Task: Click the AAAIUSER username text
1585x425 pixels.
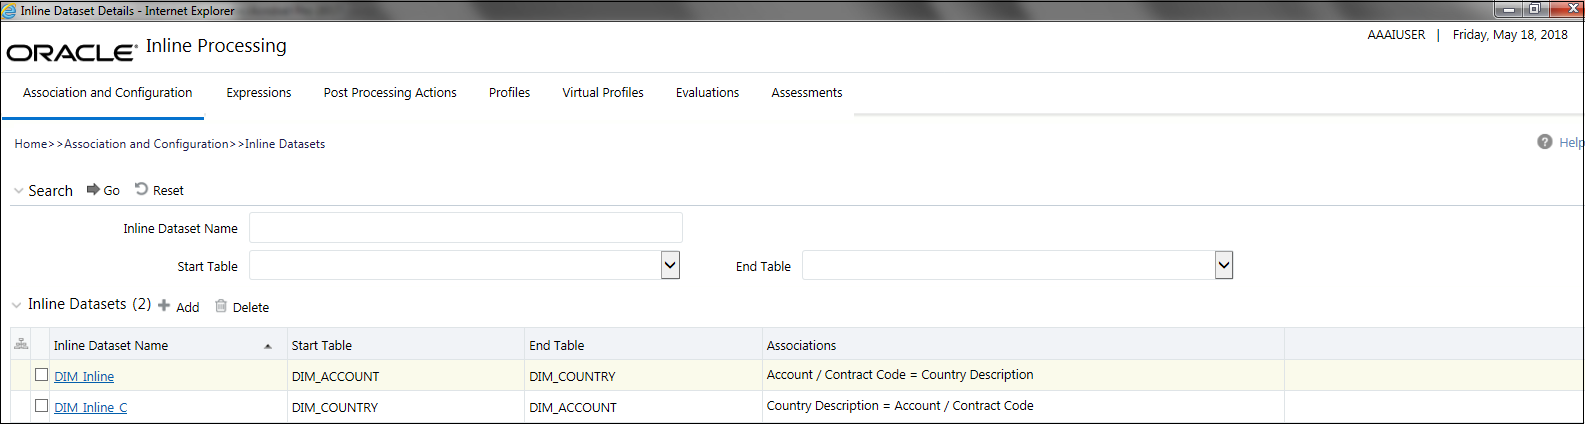Action: click(x=1396, y=35)
